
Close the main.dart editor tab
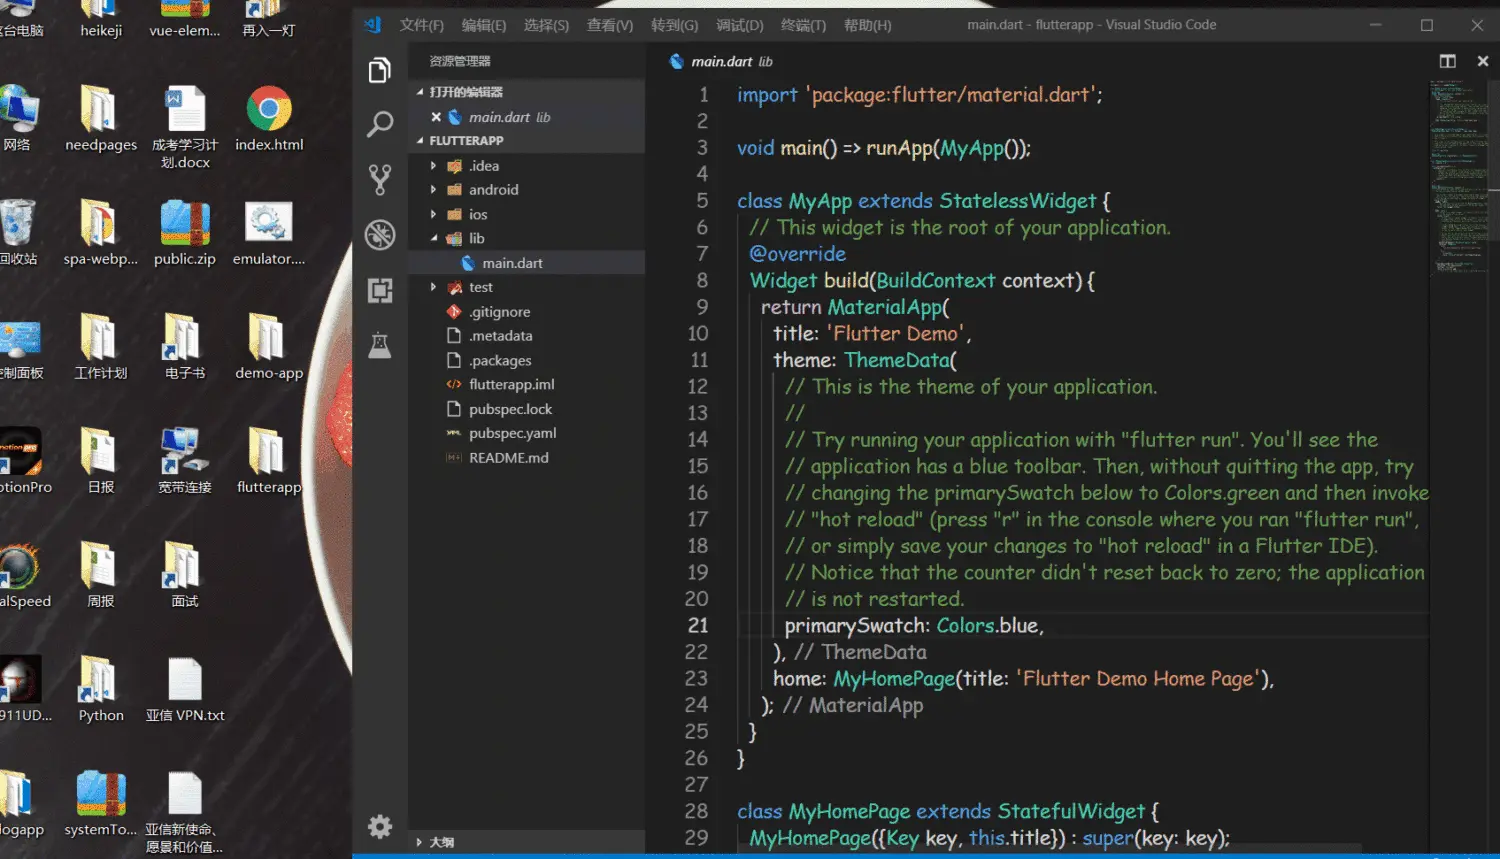point(1482,61)
